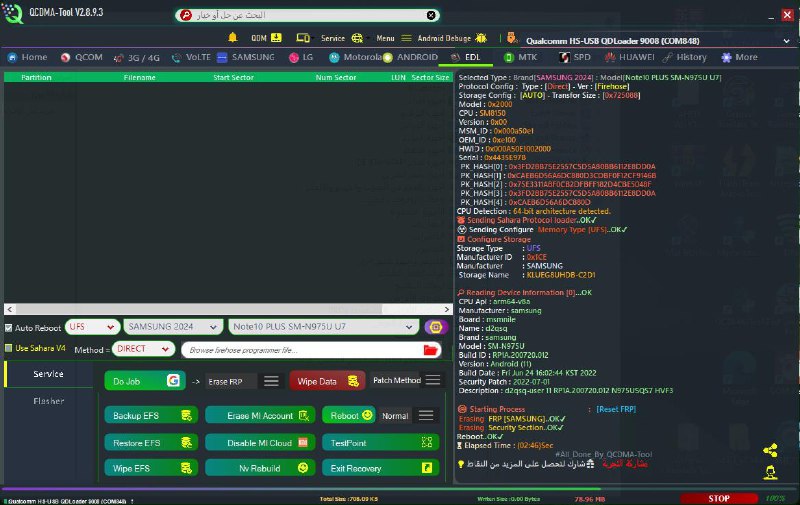Open the LG tab
The height and width of the screenshot is (505, 800).
pos(301,57)
